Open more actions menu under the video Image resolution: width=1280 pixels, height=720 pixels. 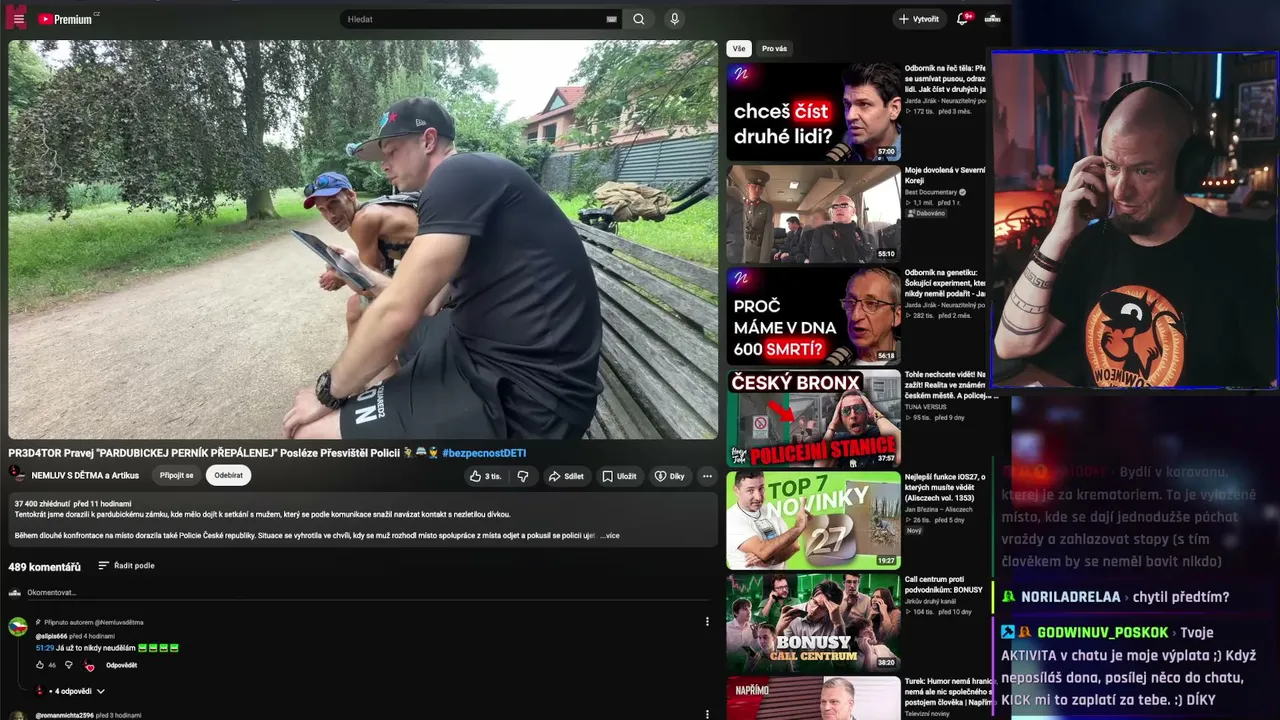tap(707, 476)
